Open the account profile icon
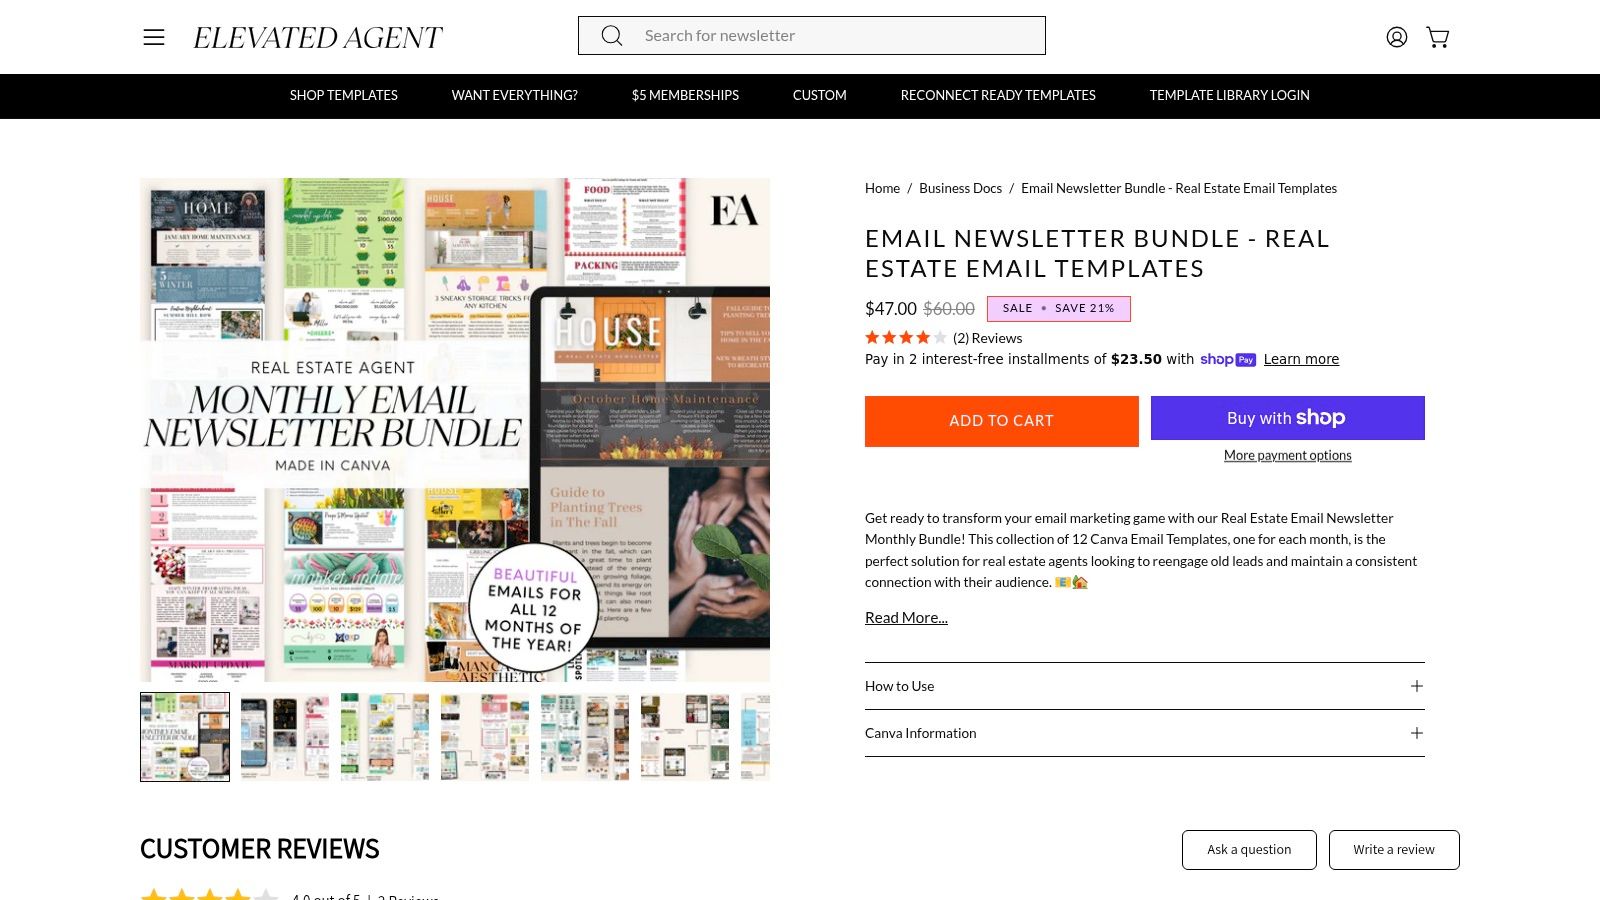Viewport: 1600px width, 900px height. pos(1397,37)
